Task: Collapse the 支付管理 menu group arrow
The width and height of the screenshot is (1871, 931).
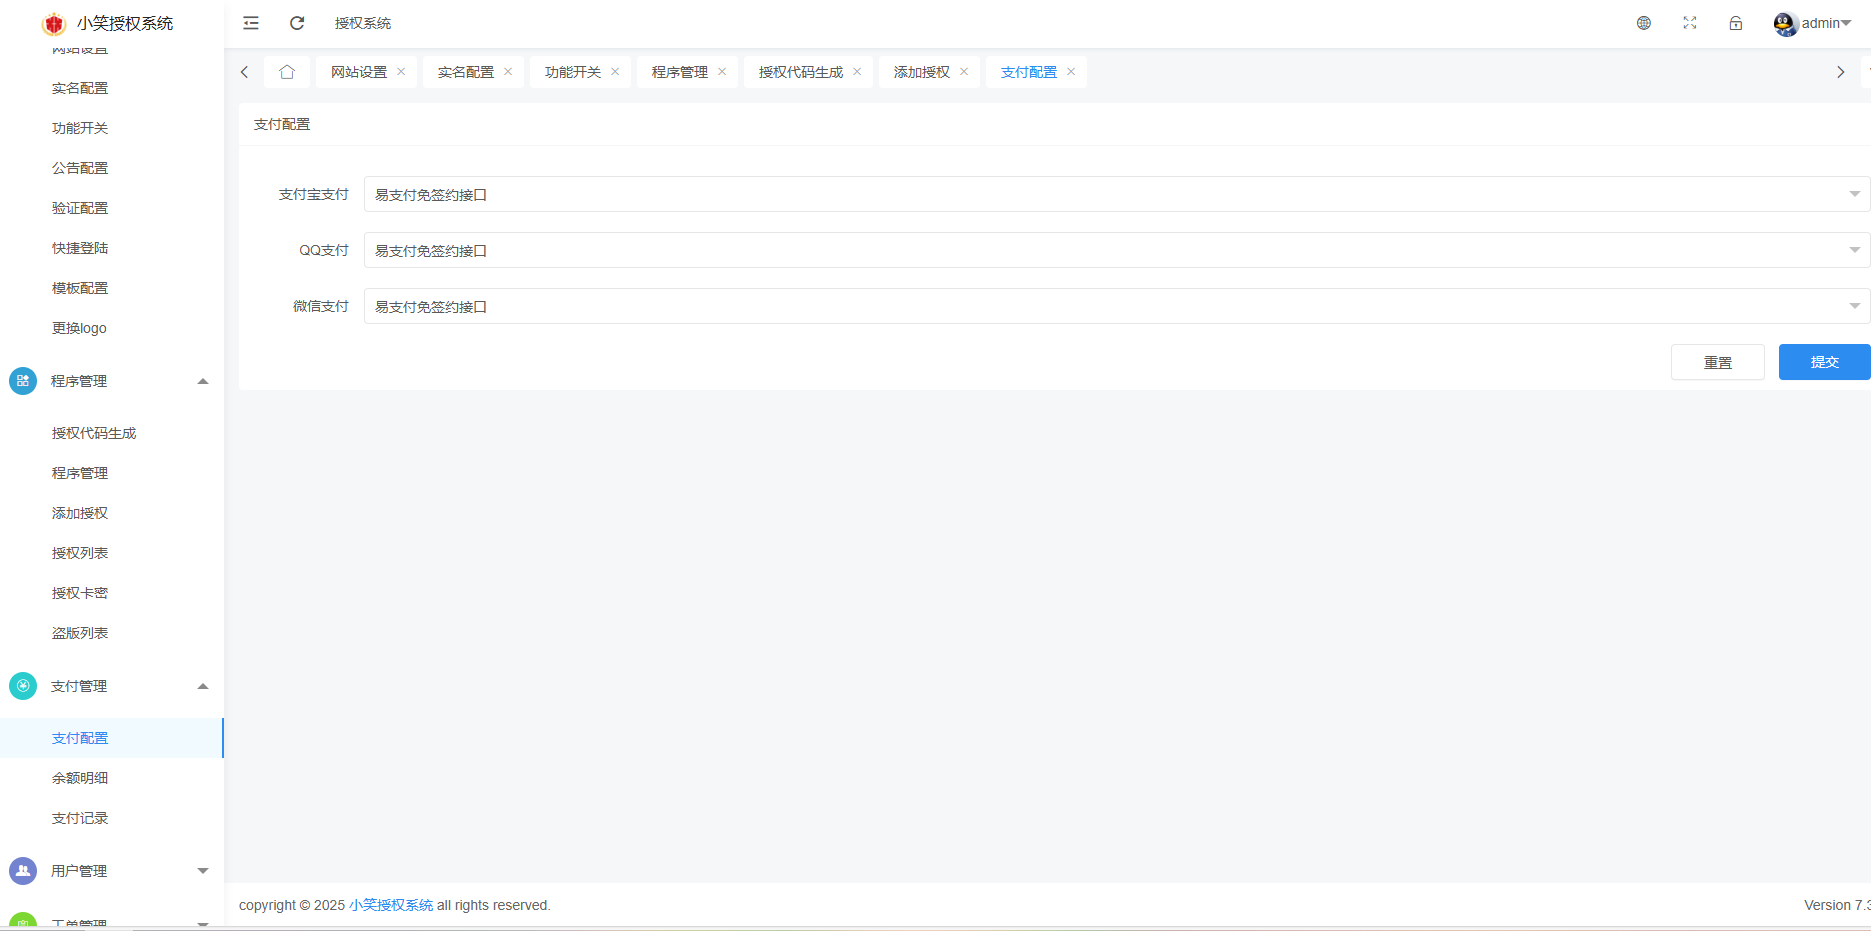Action: (203, 686)
